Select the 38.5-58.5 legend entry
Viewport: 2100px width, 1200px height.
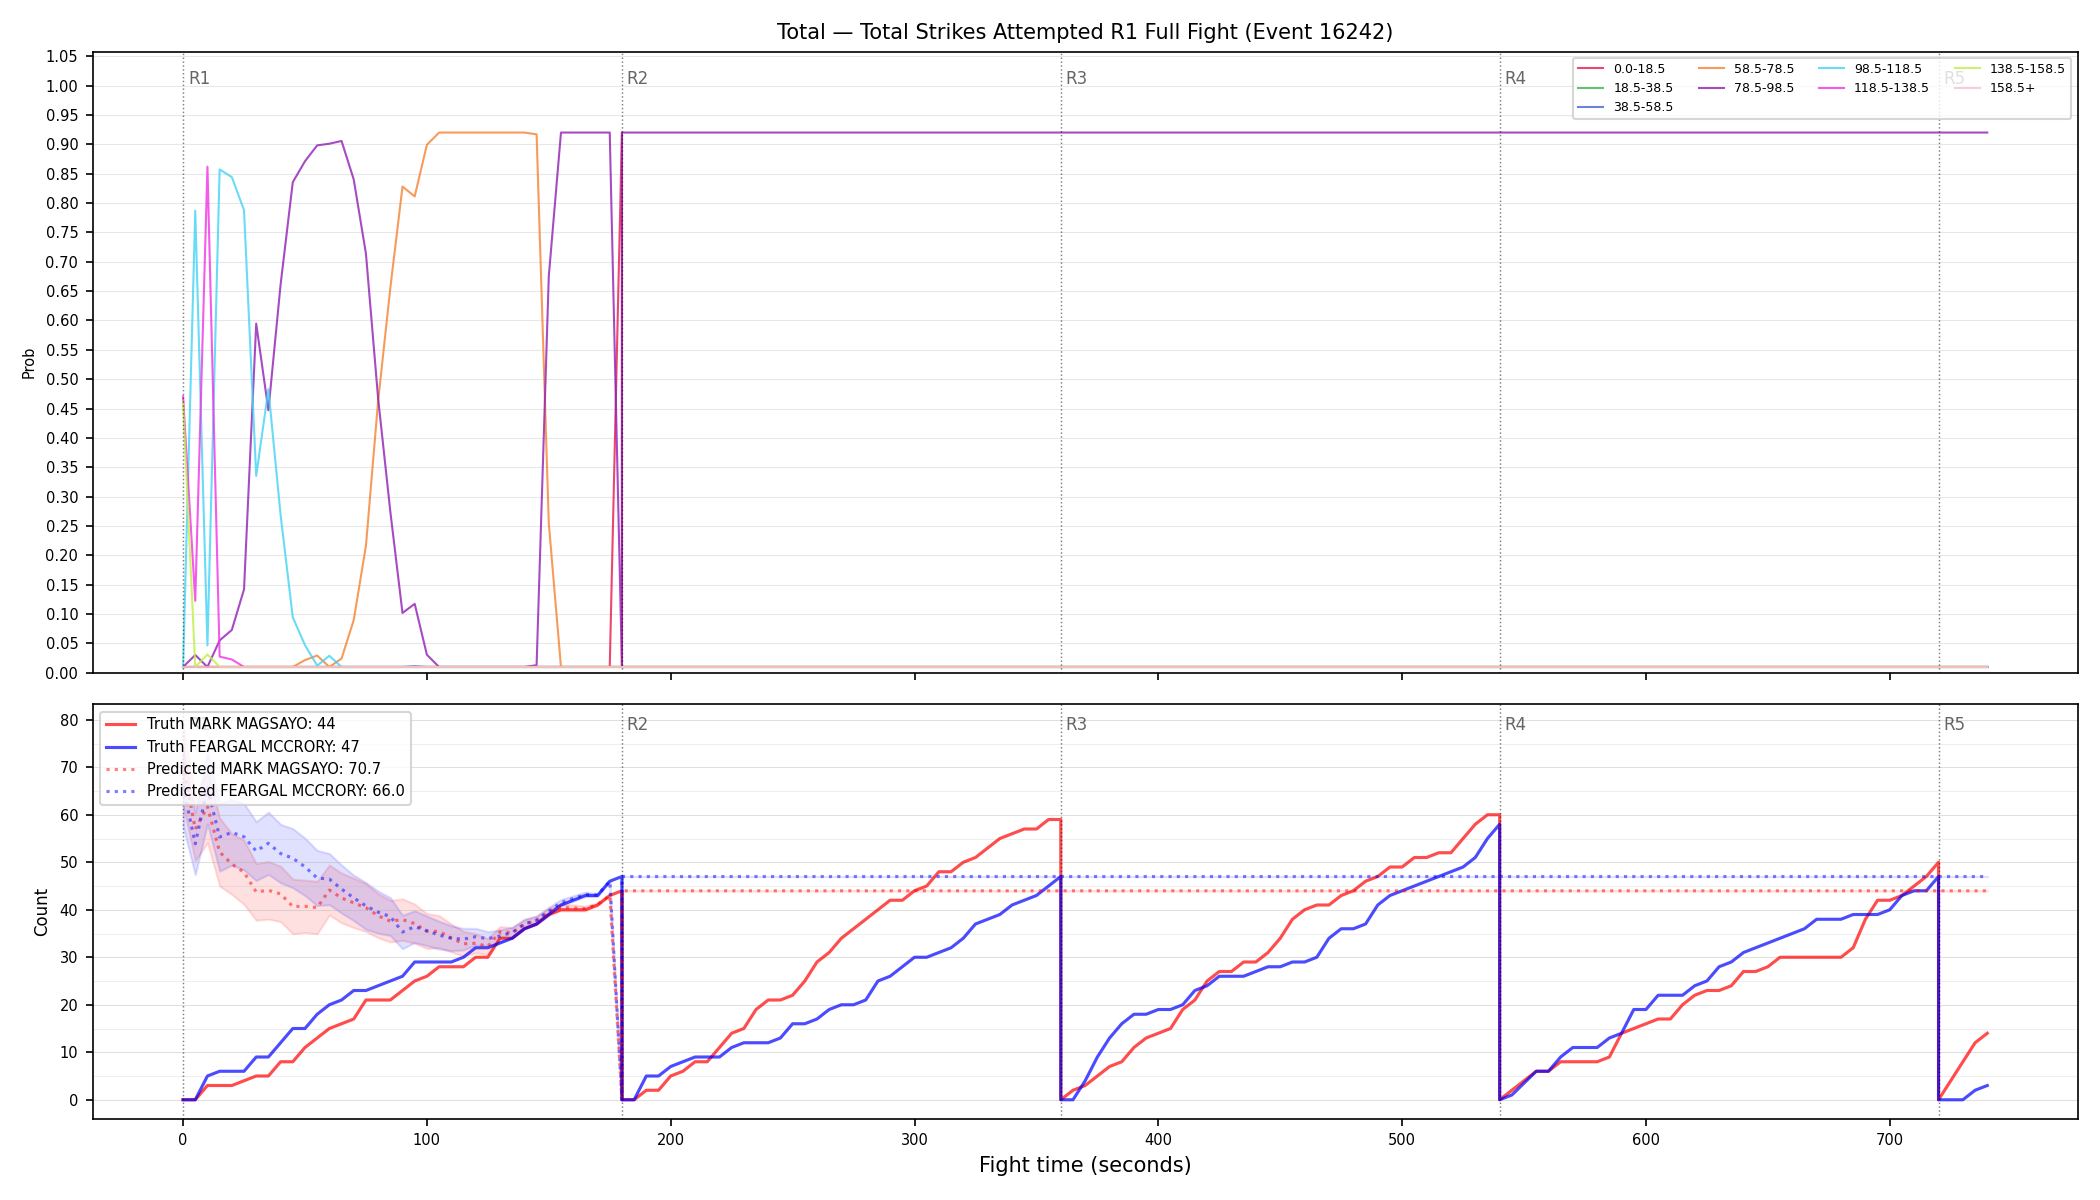click(x=1625, y=107)
